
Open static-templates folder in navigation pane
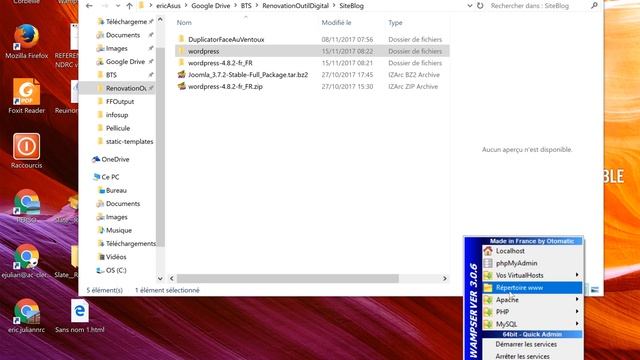pos(129,141)
